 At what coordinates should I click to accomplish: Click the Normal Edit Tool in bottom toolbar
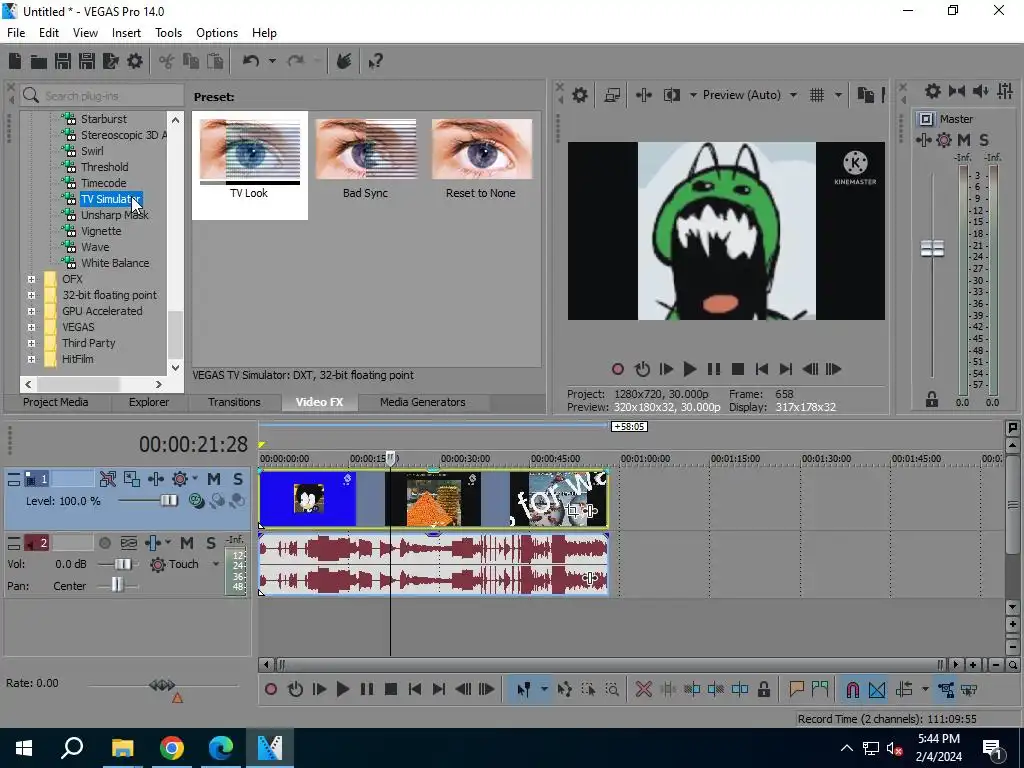point(524,690)
